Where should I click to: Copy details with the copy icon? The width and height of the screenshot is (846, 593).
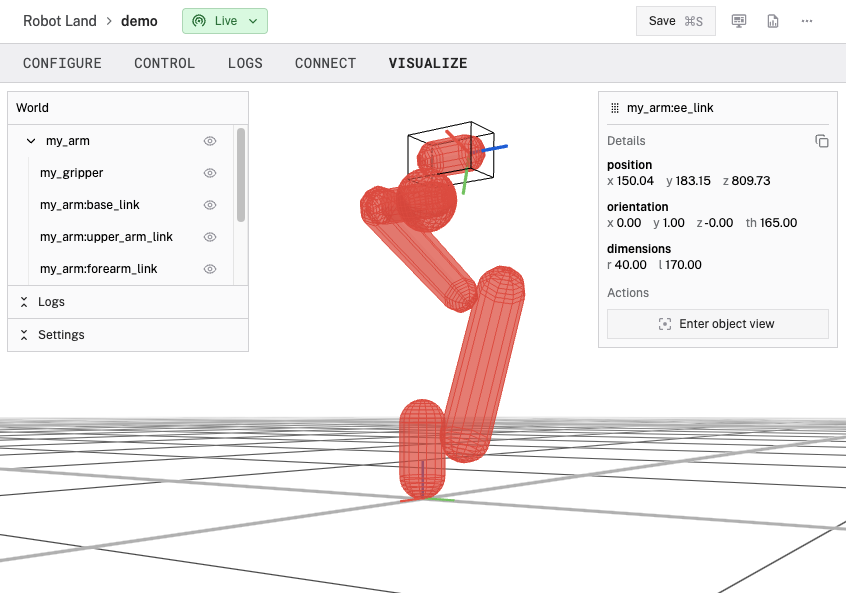coord(822,141)
